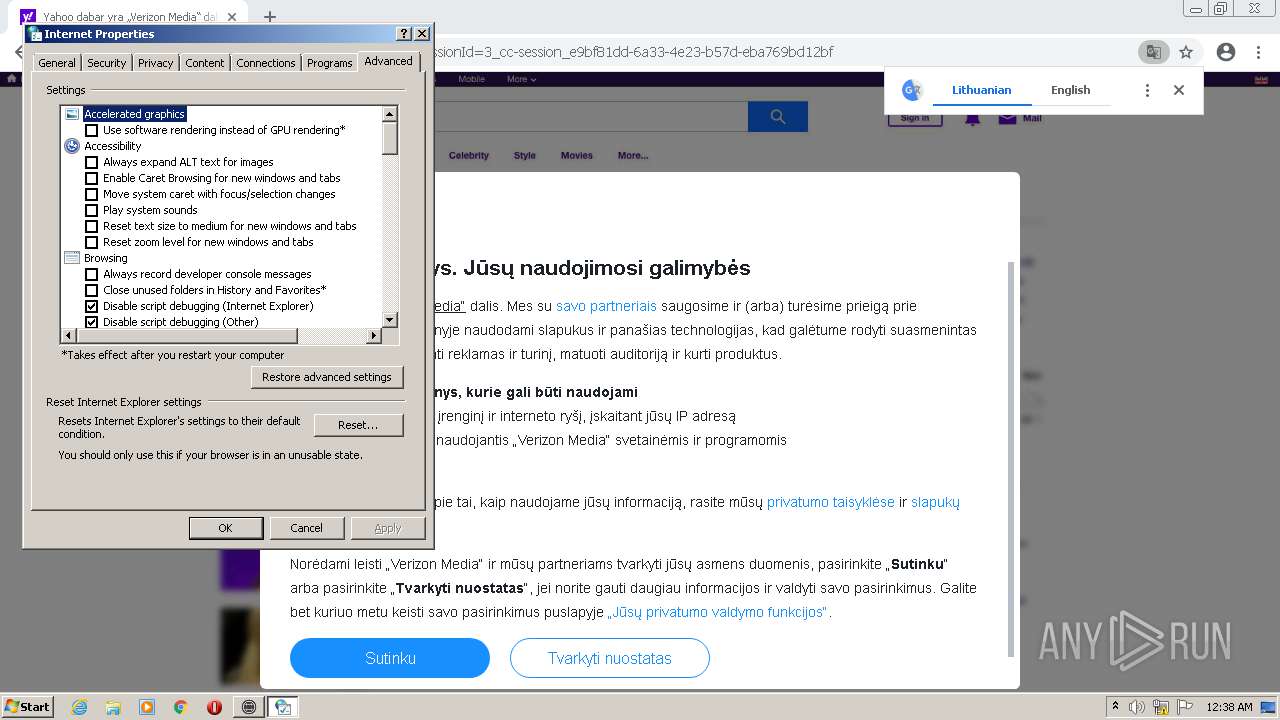
Task: Click the volume speaker tray icon
Action: (x=1137, y=707)
